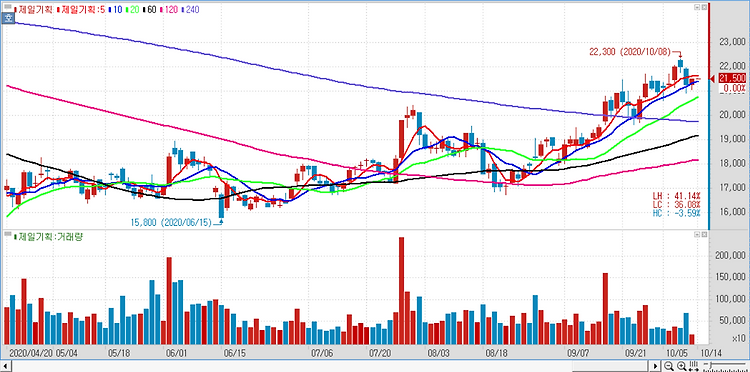Click the 호 button at chart top-left
This screenshot has height=372, width=750.
[x=8, y=18]
